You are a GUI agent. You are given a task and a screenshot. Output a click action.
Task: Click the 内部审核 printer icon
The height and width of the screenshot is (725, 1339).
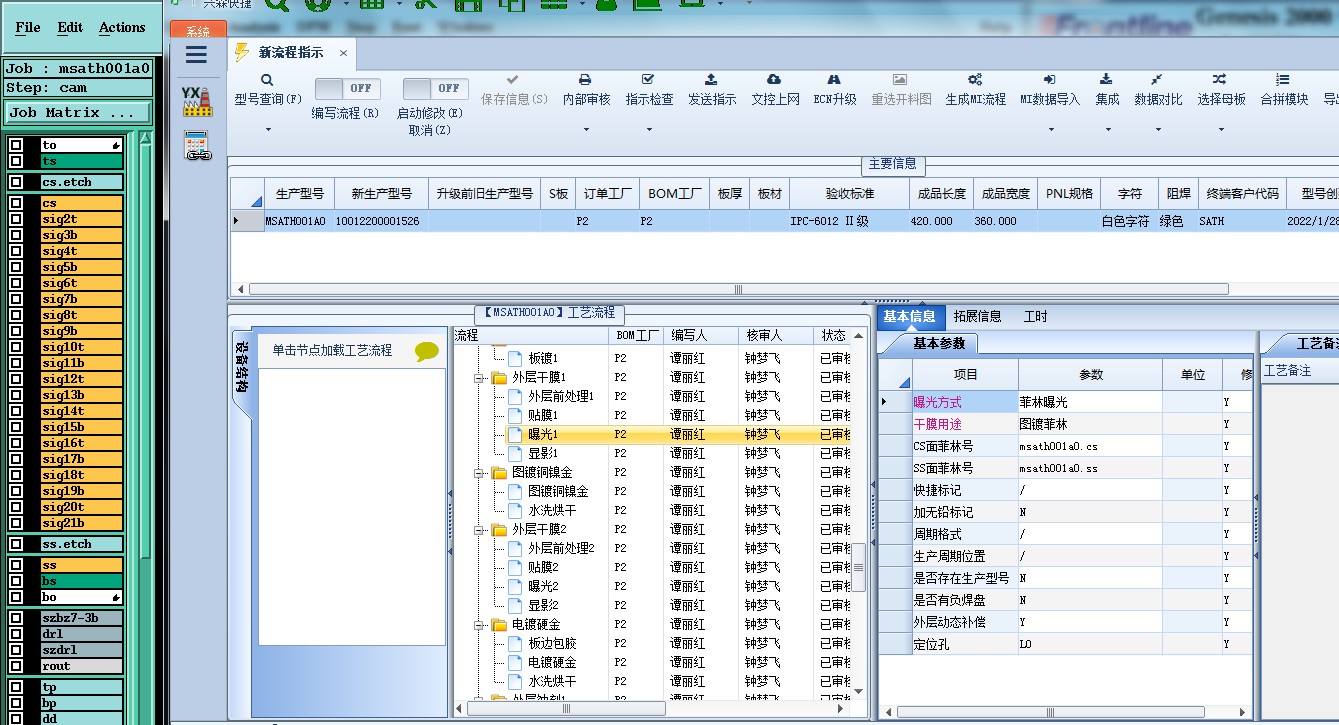586,80
